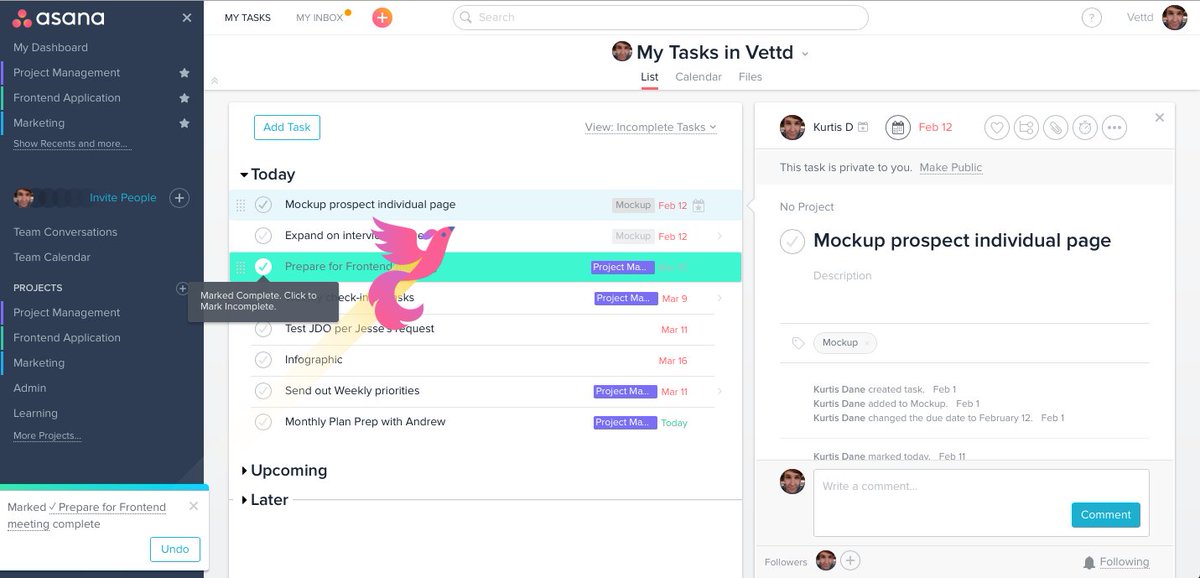Image resolution: width=1200 pixels, height=578 pixels.
Task: Complete the Test JDO per Jesse's request task
Action: (x=263, y=329)
